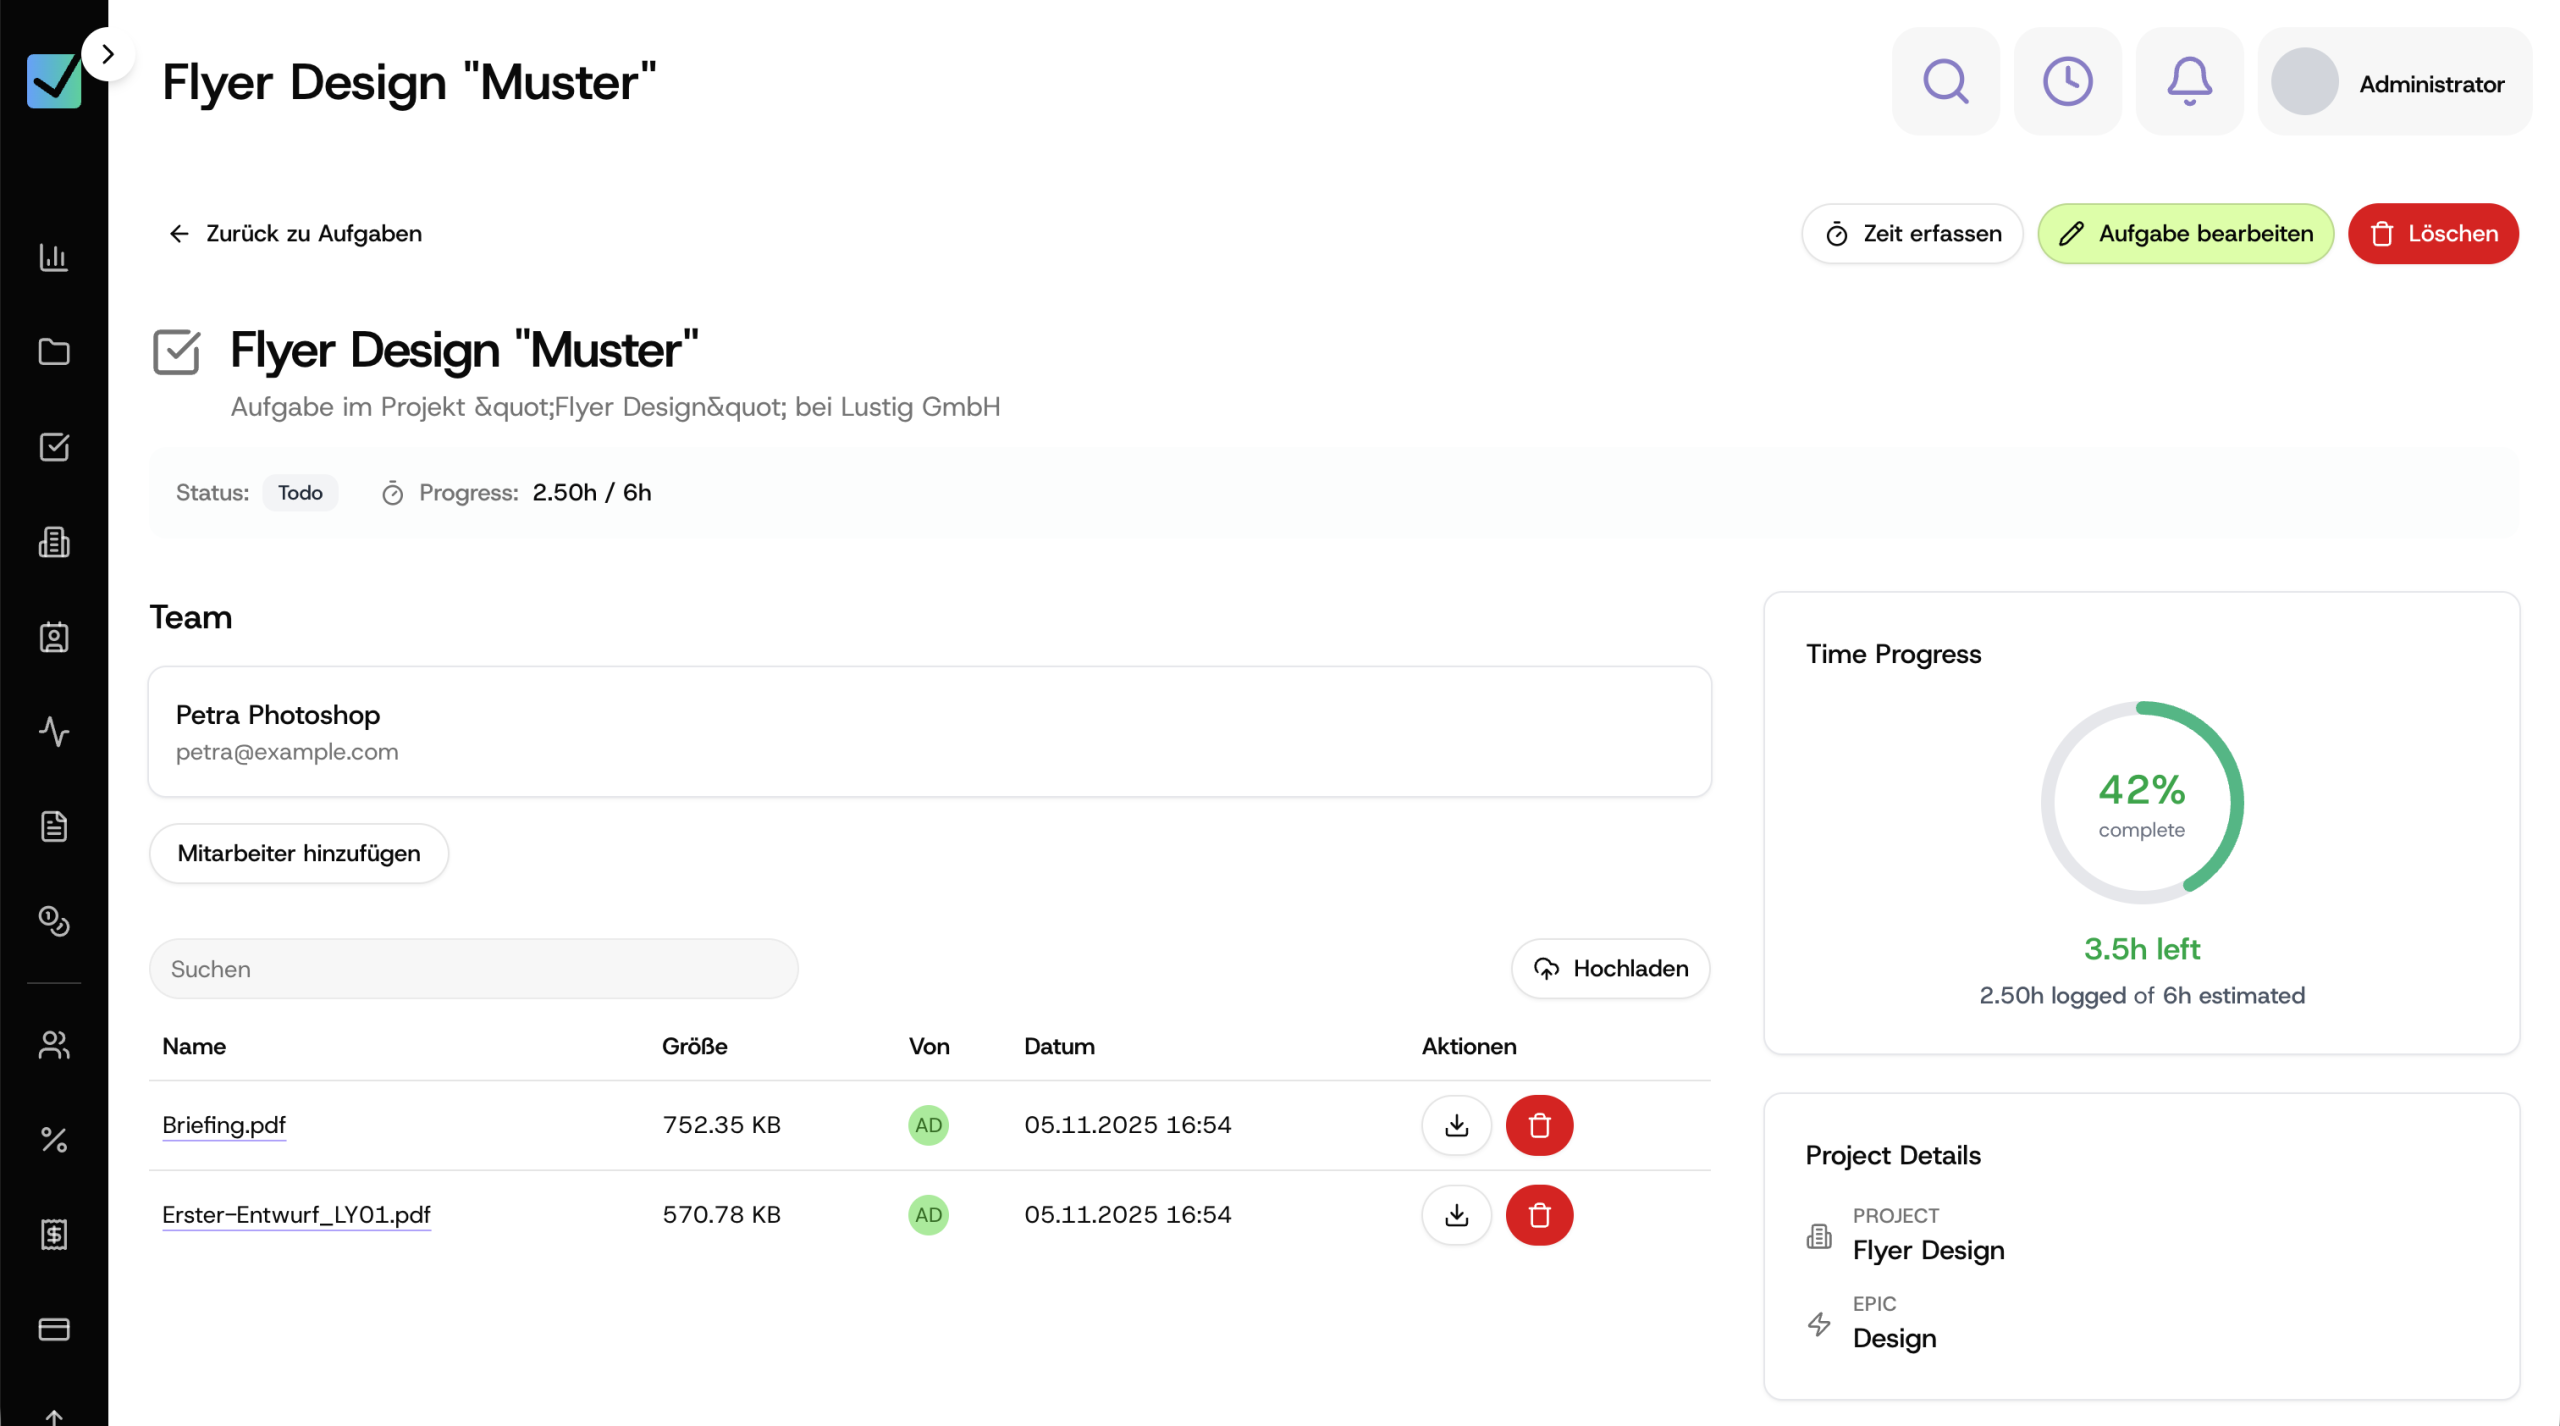Open the activity pulse sidebar icon

pos(54,732)
